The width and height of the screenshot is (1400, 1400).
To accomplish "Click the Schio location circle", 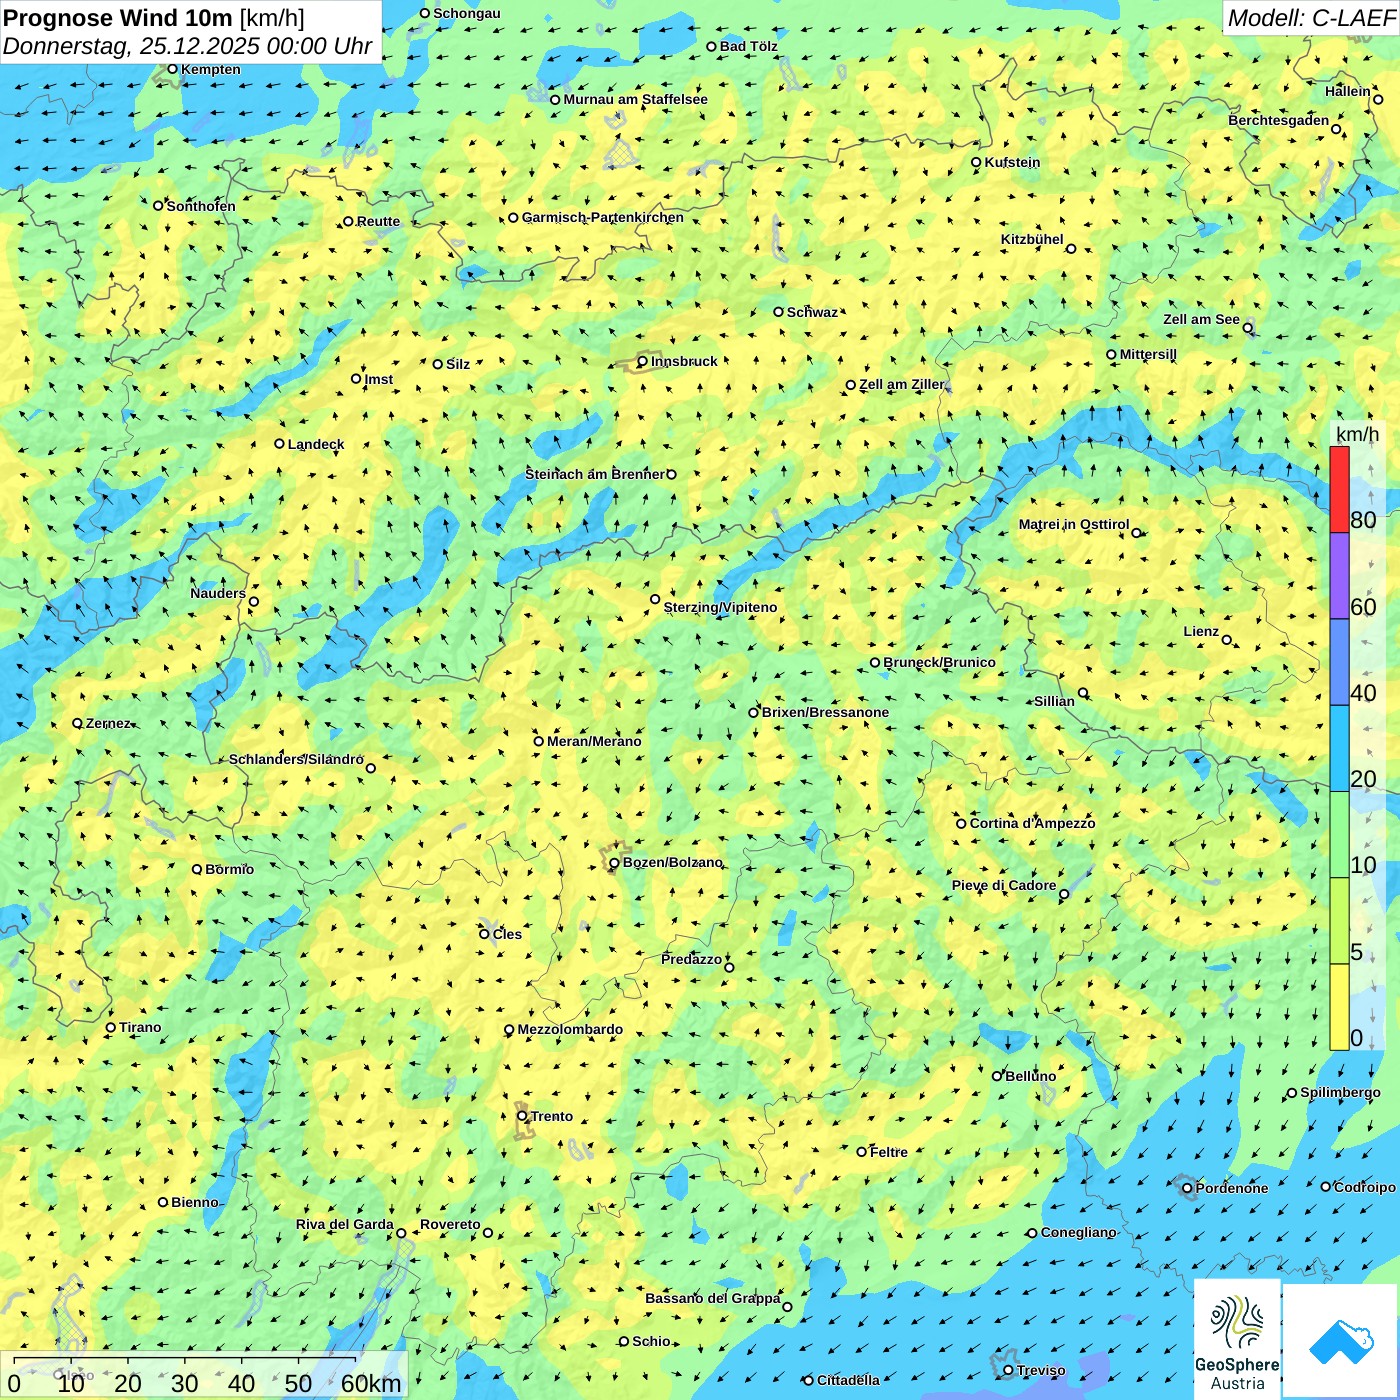I will coord(624,1341).
